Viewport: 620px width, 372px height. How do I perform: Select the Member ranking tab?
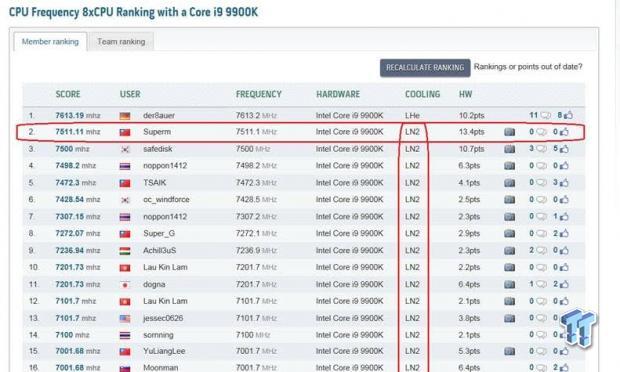(x=50, y=42)
